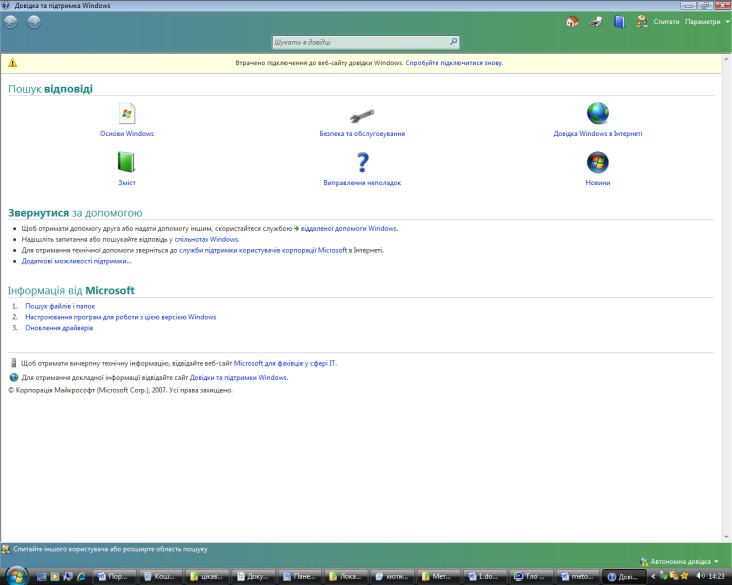The width and height of the screenshot is (732, 585).
Task: Open 'Настроювання програм для роботи' topic link
Action: pos(120,317)
